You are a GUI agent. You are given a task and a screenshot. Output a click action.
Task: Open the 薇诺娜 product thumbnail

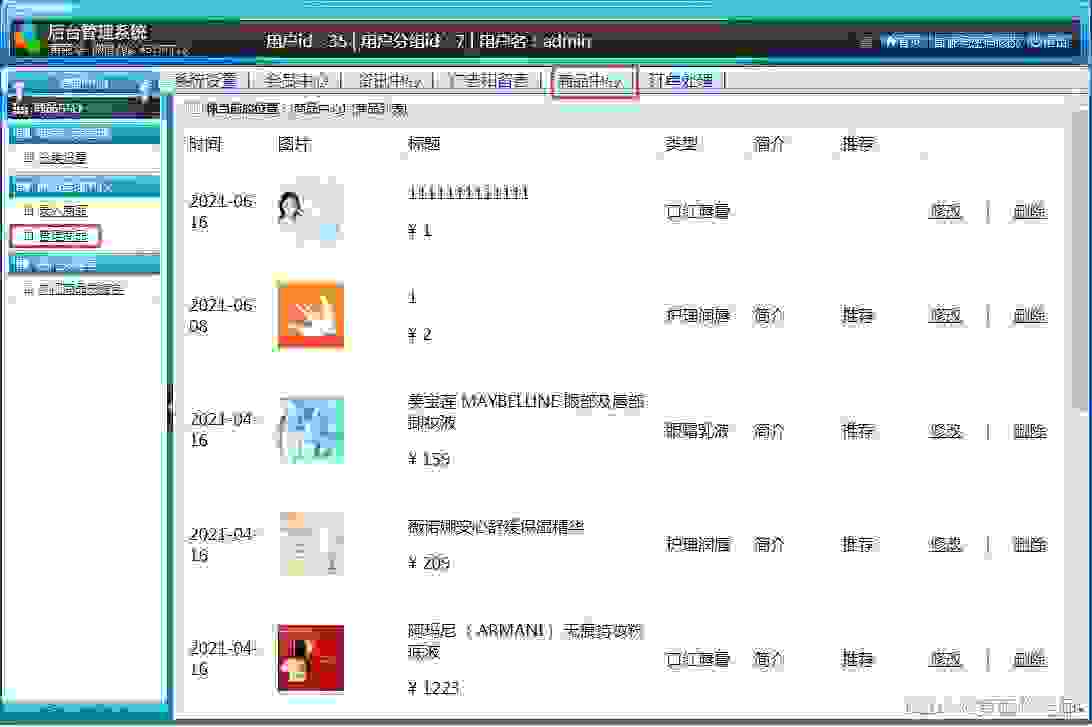(x=311, y=544)
